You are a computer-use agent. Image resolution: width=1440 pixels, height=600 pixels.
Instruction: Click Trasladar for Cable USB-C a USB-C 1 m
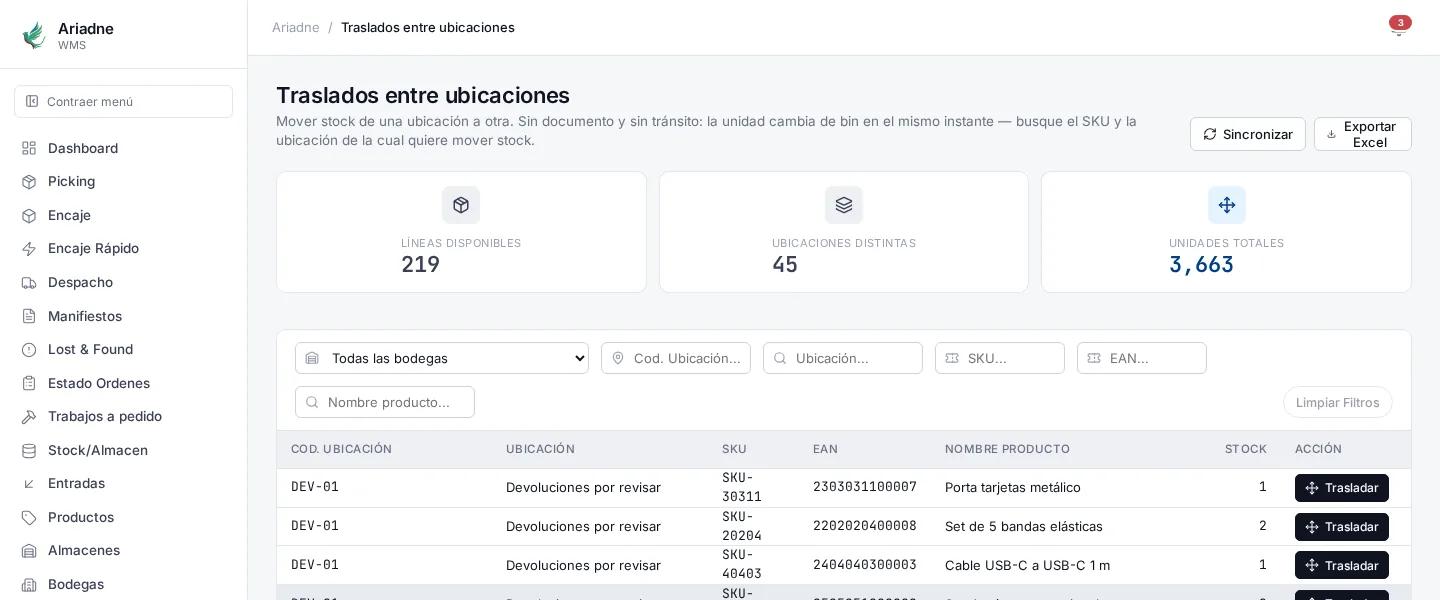[x=1342, y=565]
